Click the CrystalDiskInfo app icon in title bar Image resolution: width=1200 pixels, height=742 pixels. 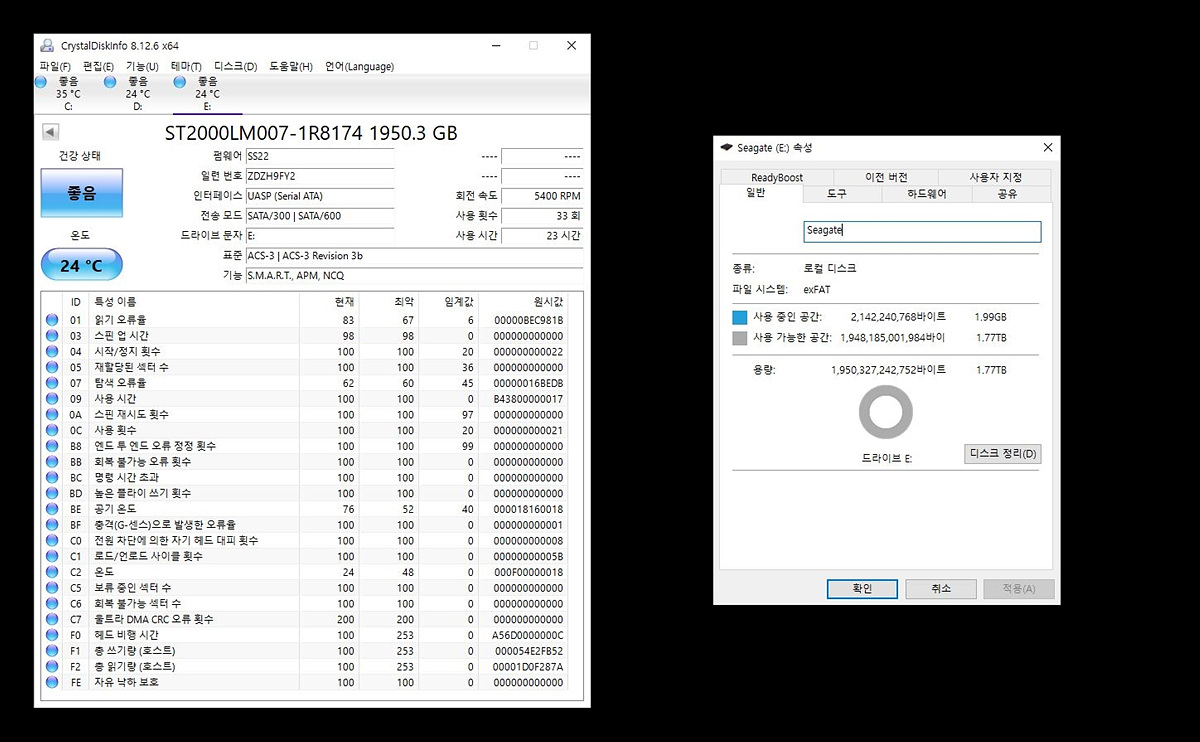47,45
